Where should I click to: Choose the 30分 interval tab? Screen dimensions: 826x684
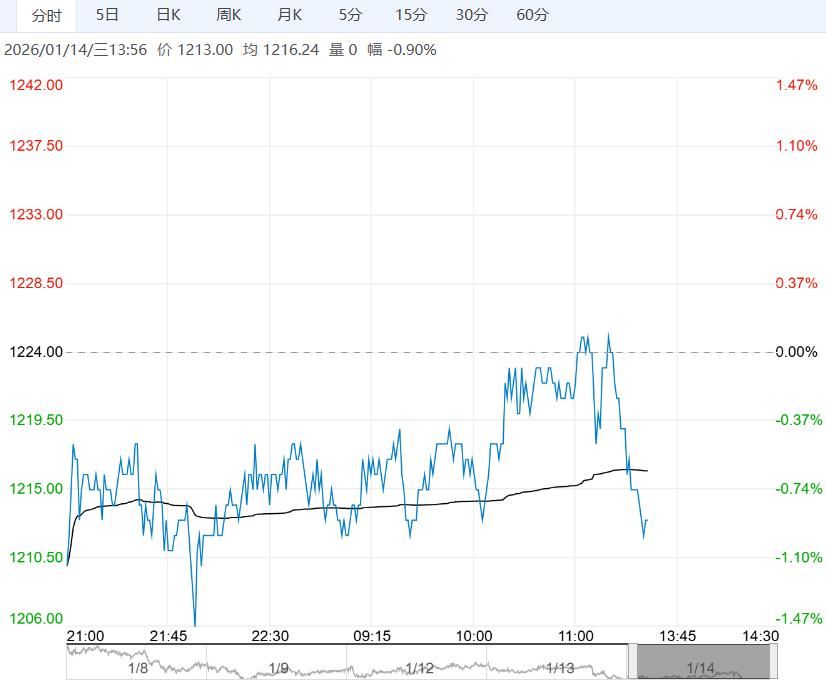coord(471,15)
